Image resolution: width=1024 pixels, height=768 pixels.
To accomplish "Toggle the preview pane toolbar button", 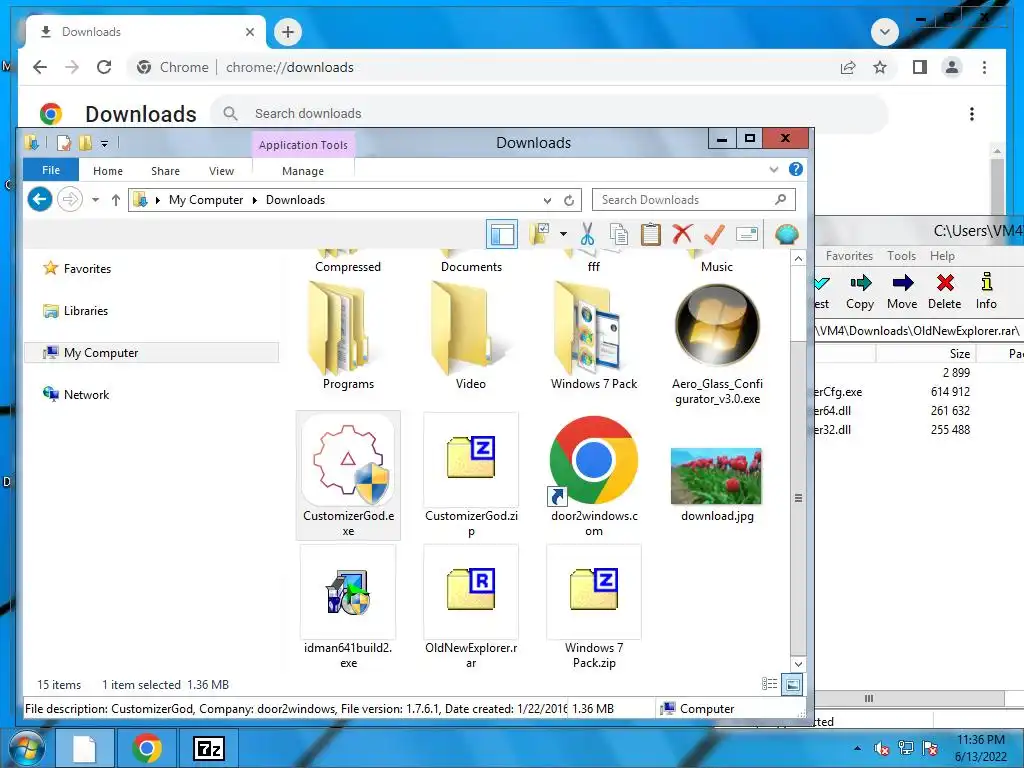I will (x=502, y=234).
